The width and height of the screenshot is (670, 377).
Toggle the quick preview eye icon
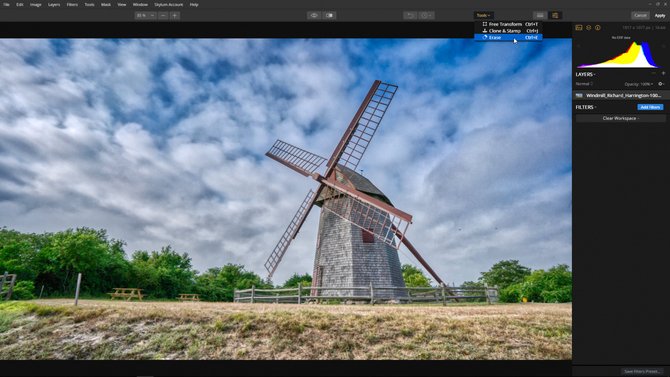(314, 15)
